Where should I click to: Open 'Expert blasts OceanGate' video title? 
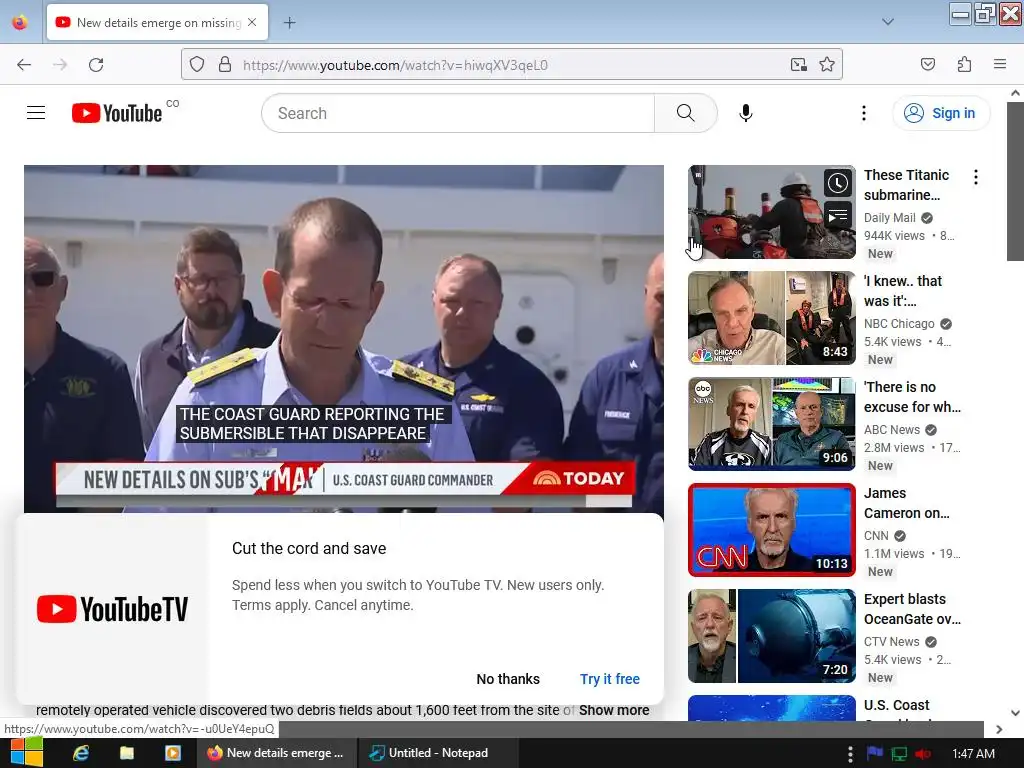coord(912,609)
